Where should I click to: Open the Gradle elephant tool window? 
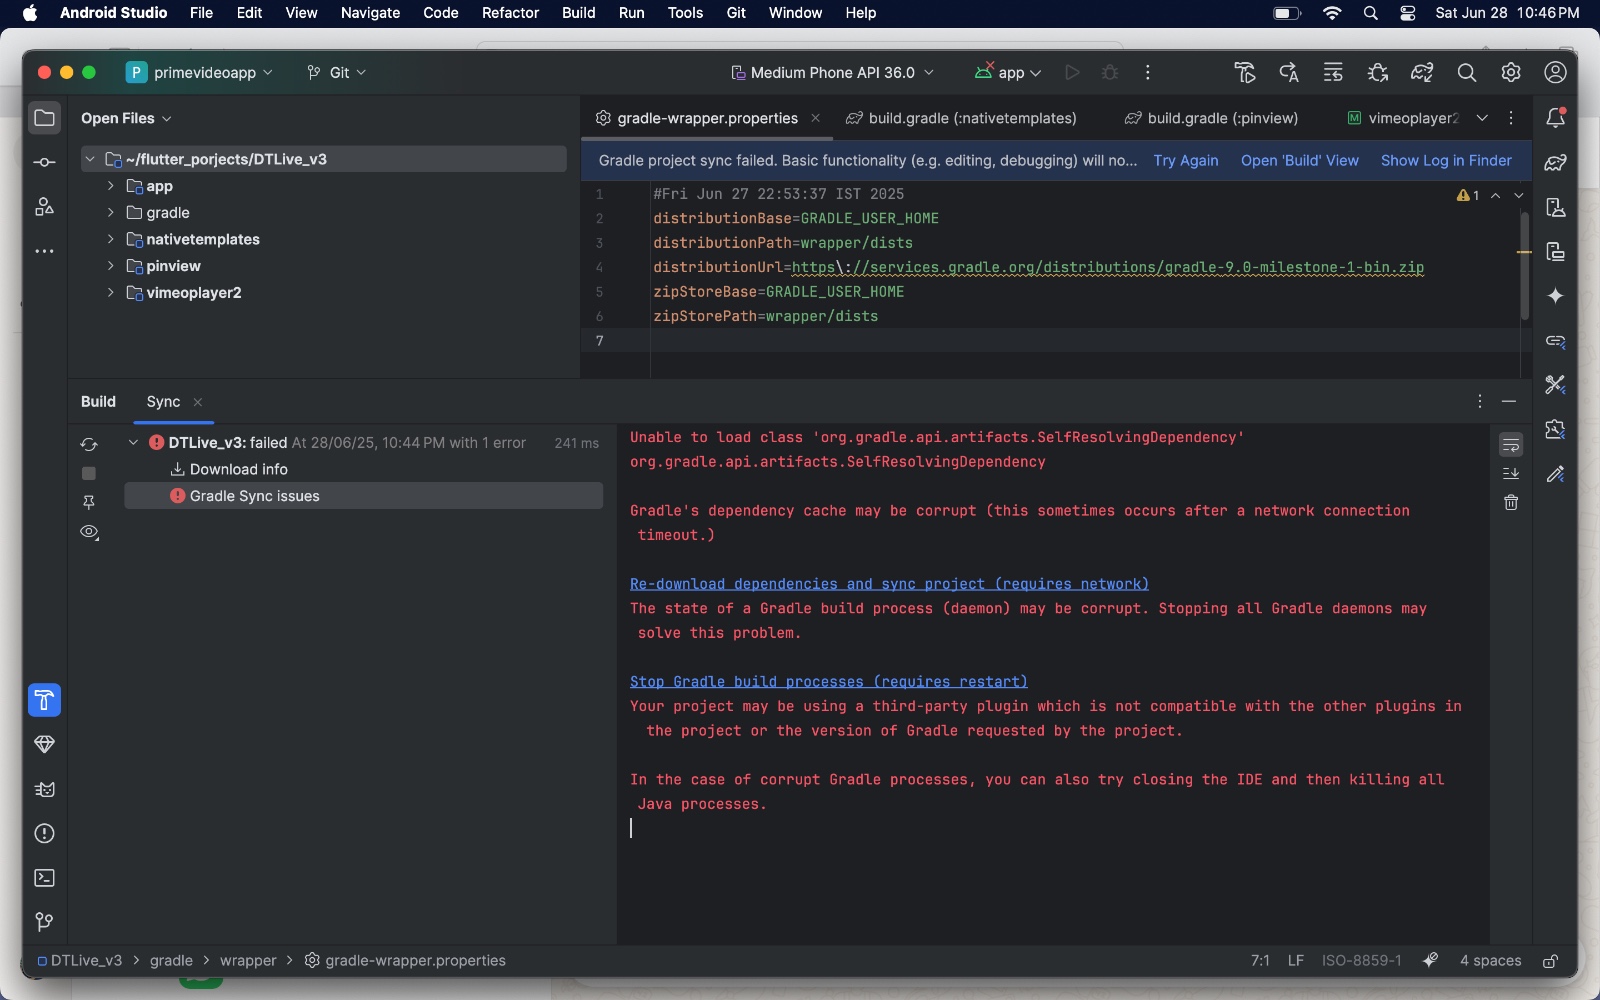point(1555,162)
